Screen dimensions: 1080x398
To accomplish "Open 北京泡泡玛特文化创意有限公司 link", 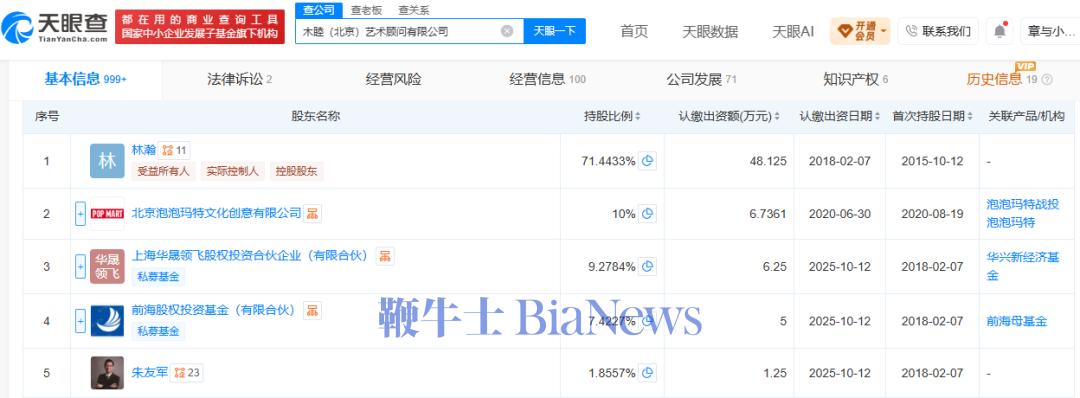I will [x=216, y=213].
